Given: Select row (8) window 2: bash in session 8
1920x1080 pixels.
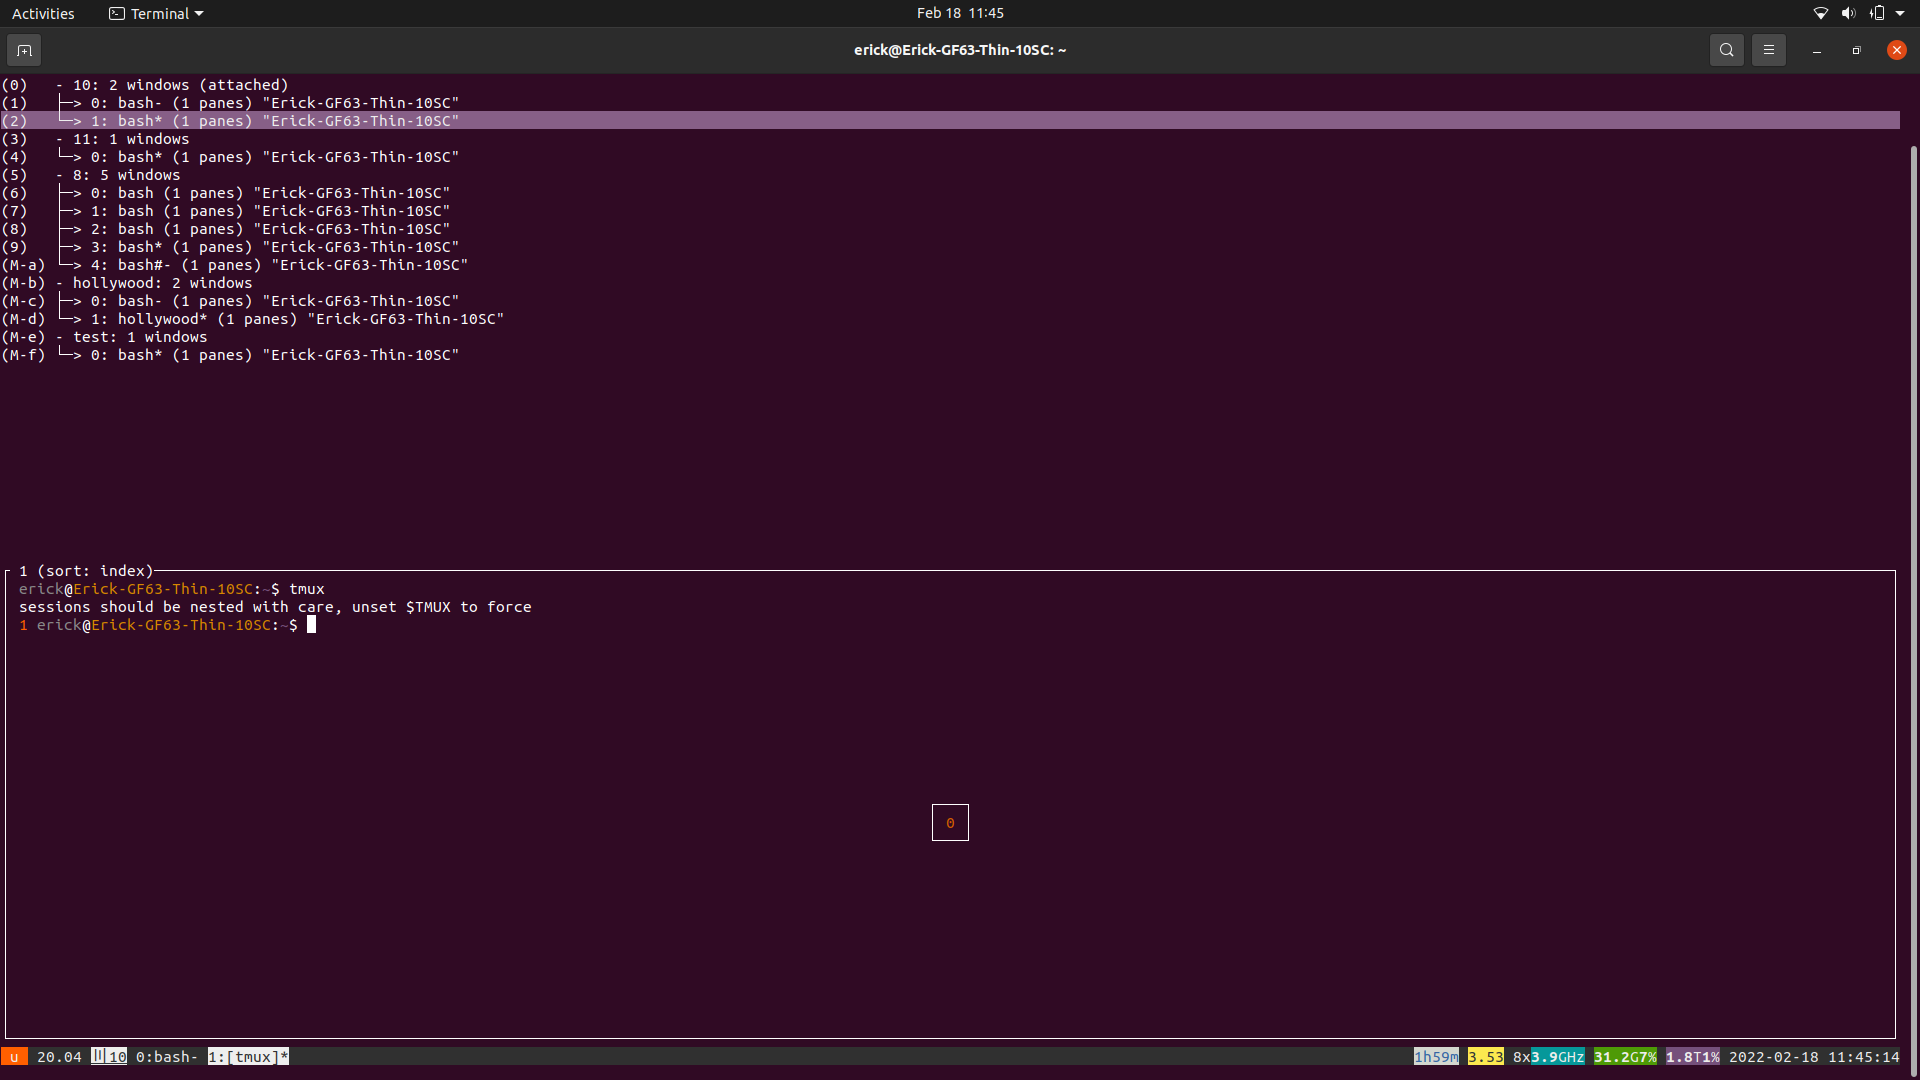Looking at the screenshot, I should coord(950,229).
